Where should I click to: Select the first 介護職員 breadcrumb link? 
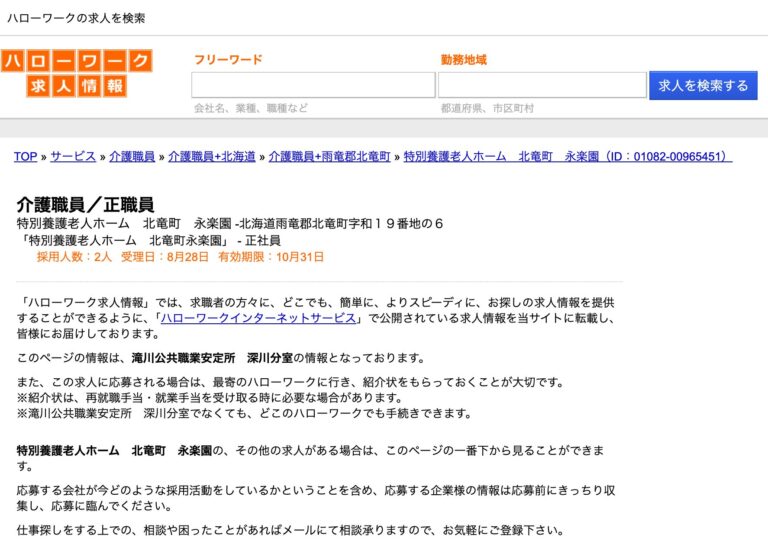pos(132,157)
